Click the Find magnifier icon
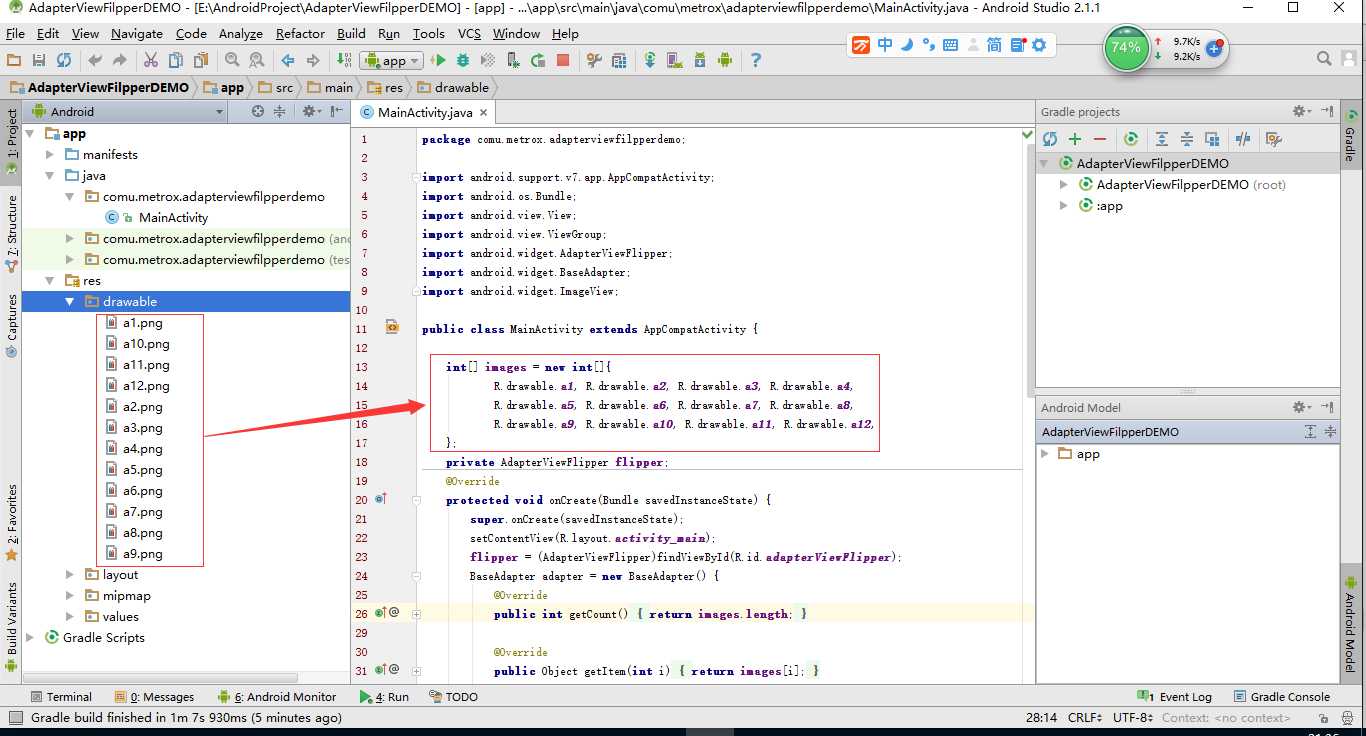 [232, 60]
